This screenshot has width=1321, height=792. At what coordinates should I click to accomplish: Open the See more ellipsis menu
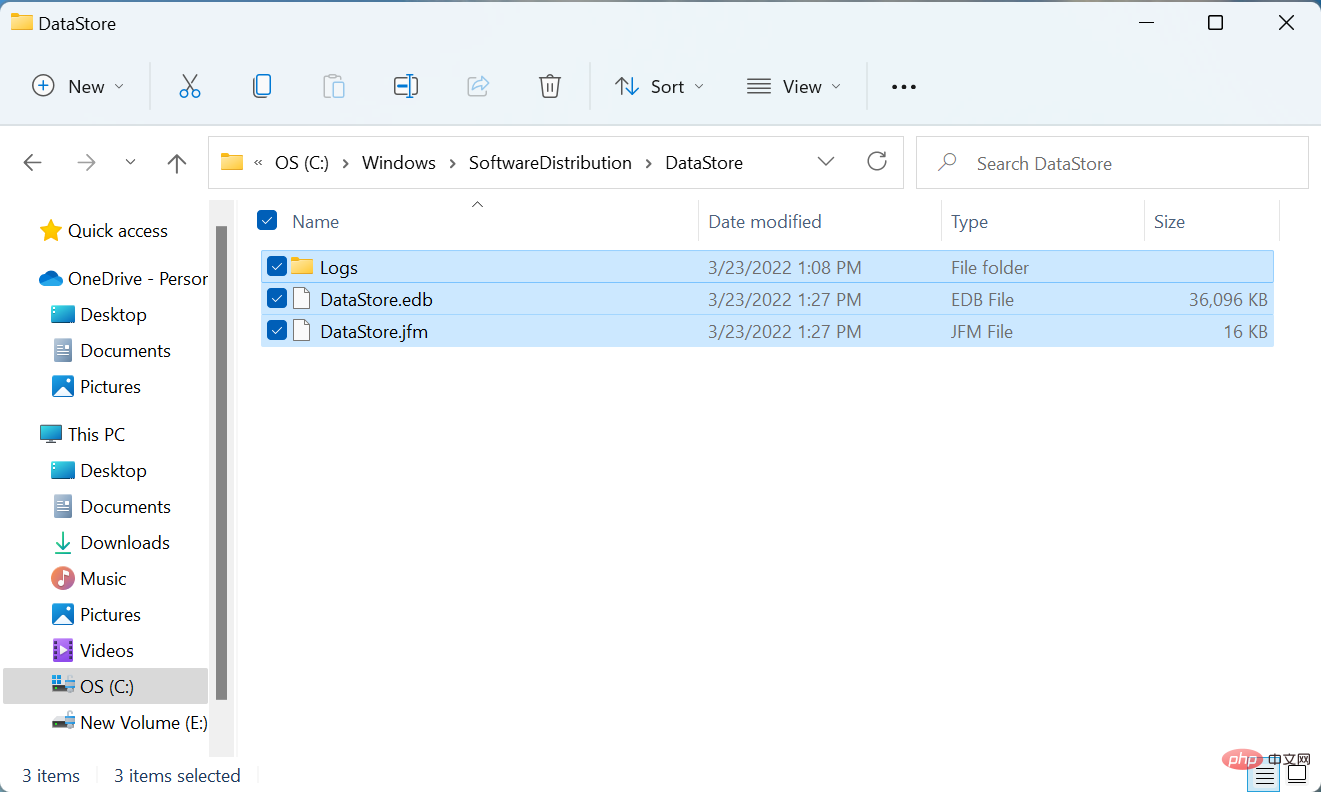coord(904,87)
